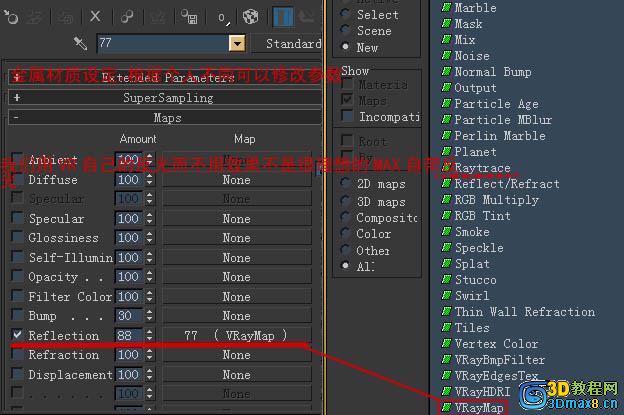Click the material name field 77
624x415 pixels.
[163, 43]
